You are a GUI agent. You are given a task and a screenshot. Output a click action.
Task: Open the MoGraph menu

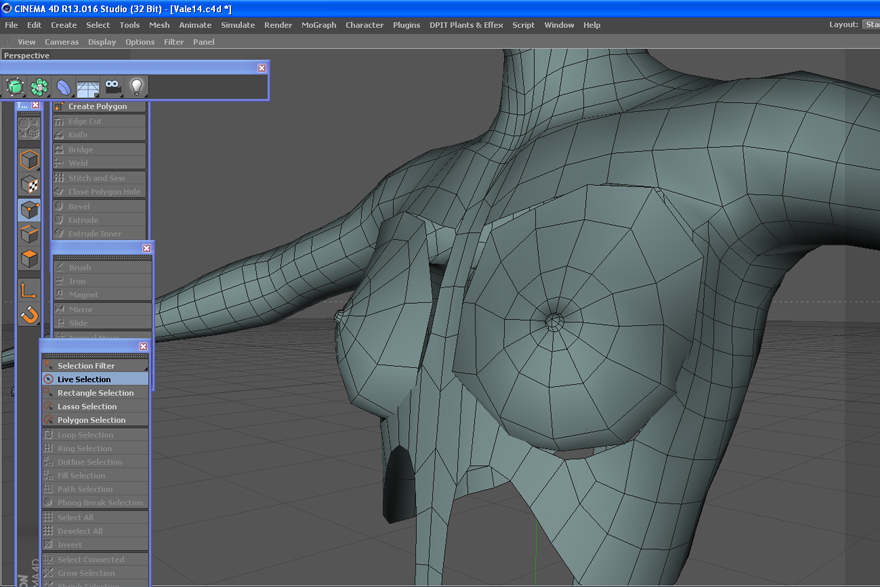pyautogui.click(x=318, y=25)
